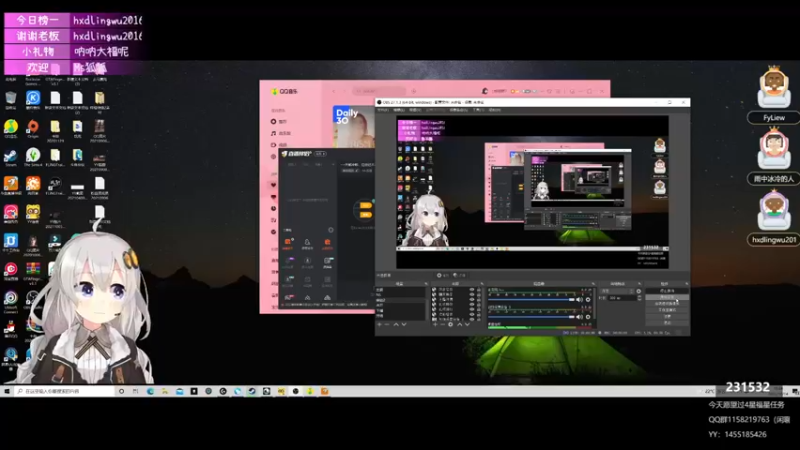800x450 pixels.
Task: Click the QQ Music search field
Action: [379, 91]
